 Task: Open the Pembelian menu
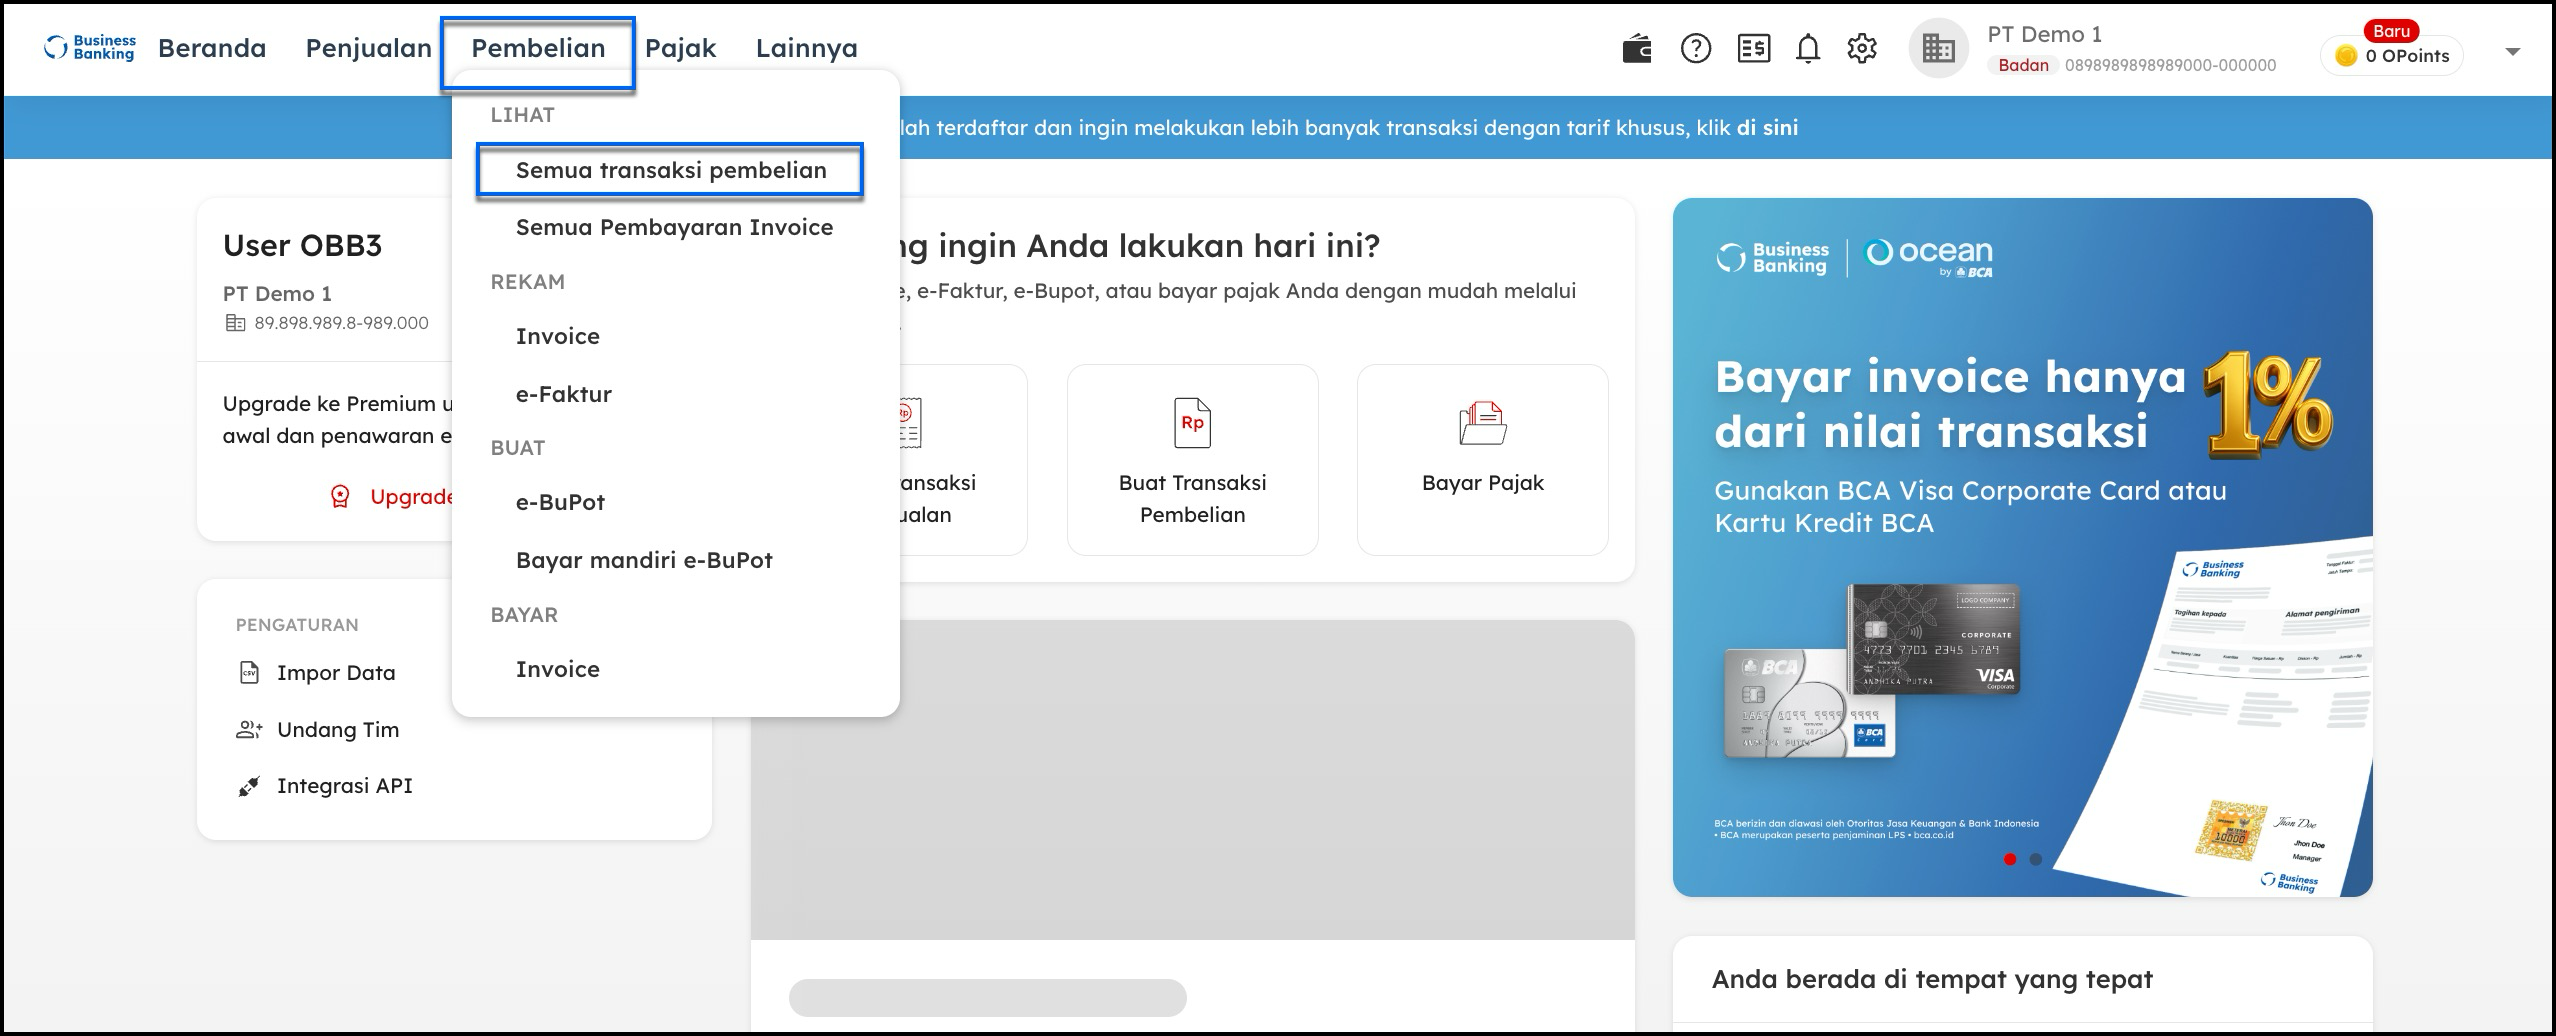538,48
